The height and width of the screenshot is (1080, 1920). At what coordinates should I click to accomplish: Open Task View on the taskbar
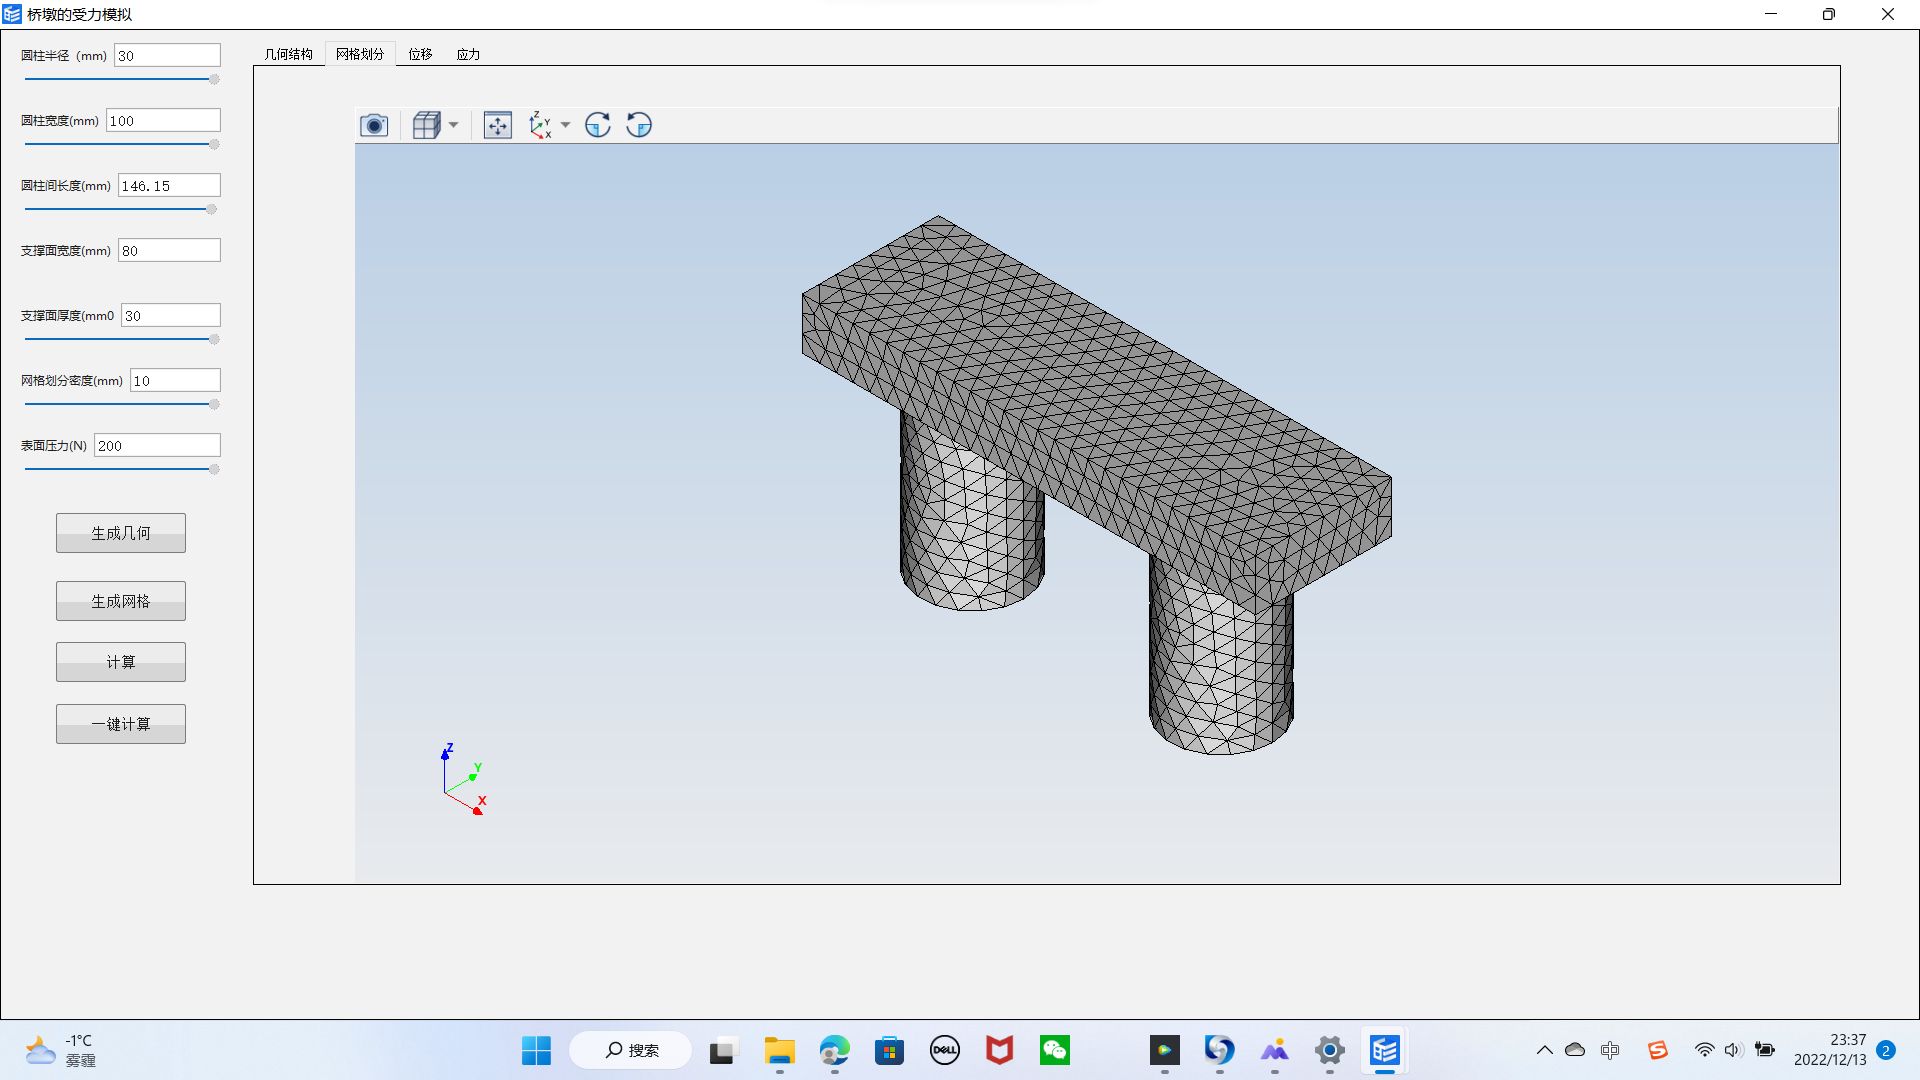click(722, 1050)
